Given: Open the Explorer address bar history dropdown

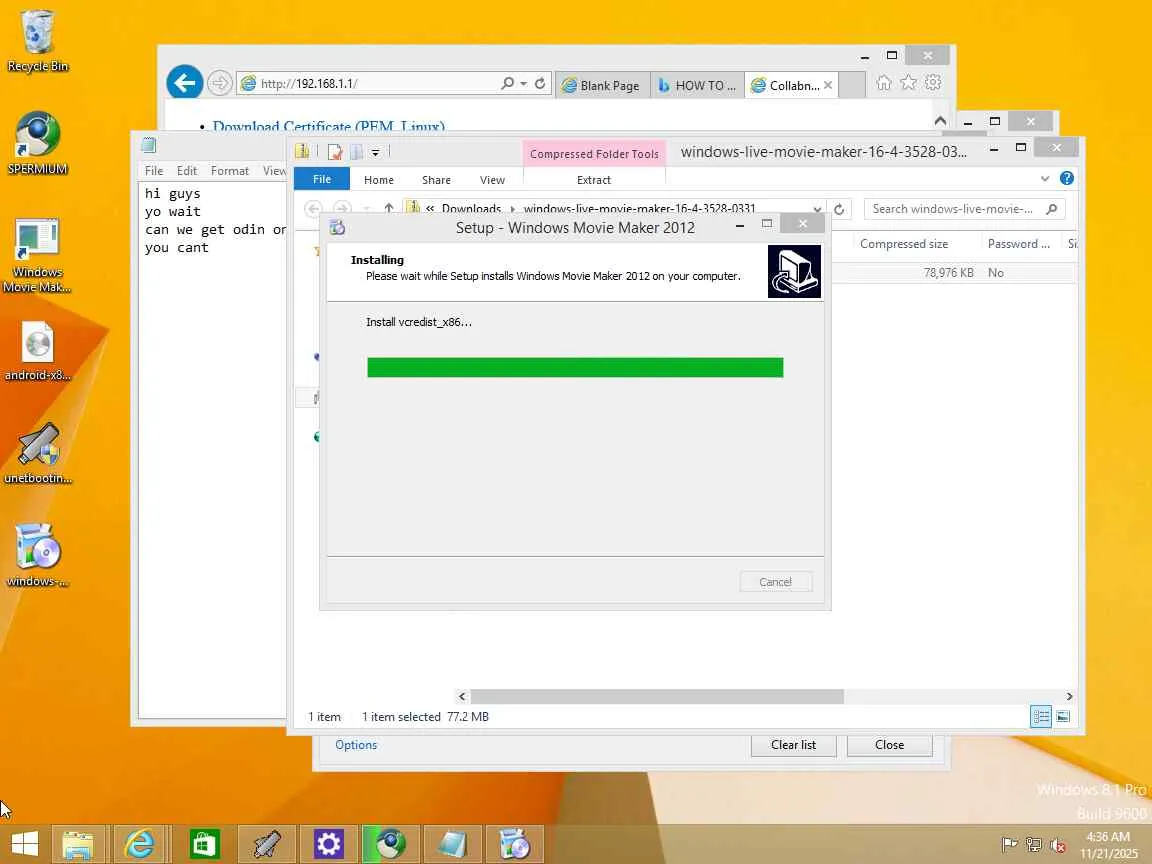Looking at the screenshot, I should click(817, 209).
